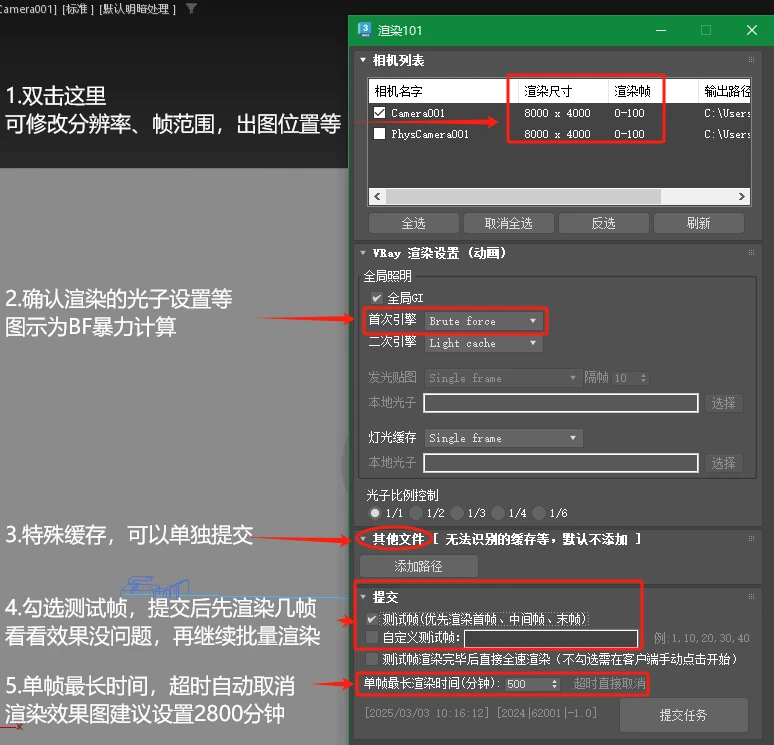
Task: Open the 二次引擎 Light cache dropdown
Action: tap(483, 343)
